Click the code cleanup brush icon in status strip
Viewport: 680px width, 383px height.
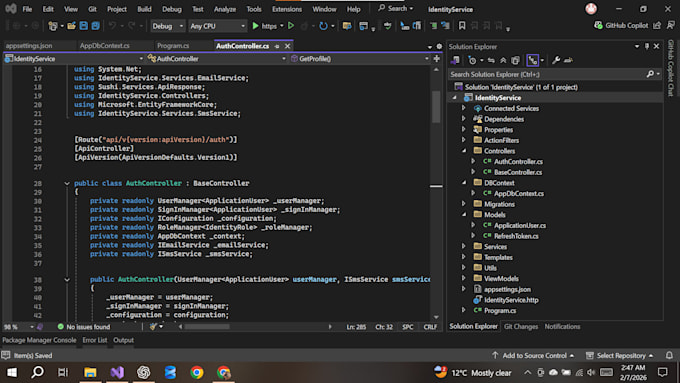click(x=153, y=327)
